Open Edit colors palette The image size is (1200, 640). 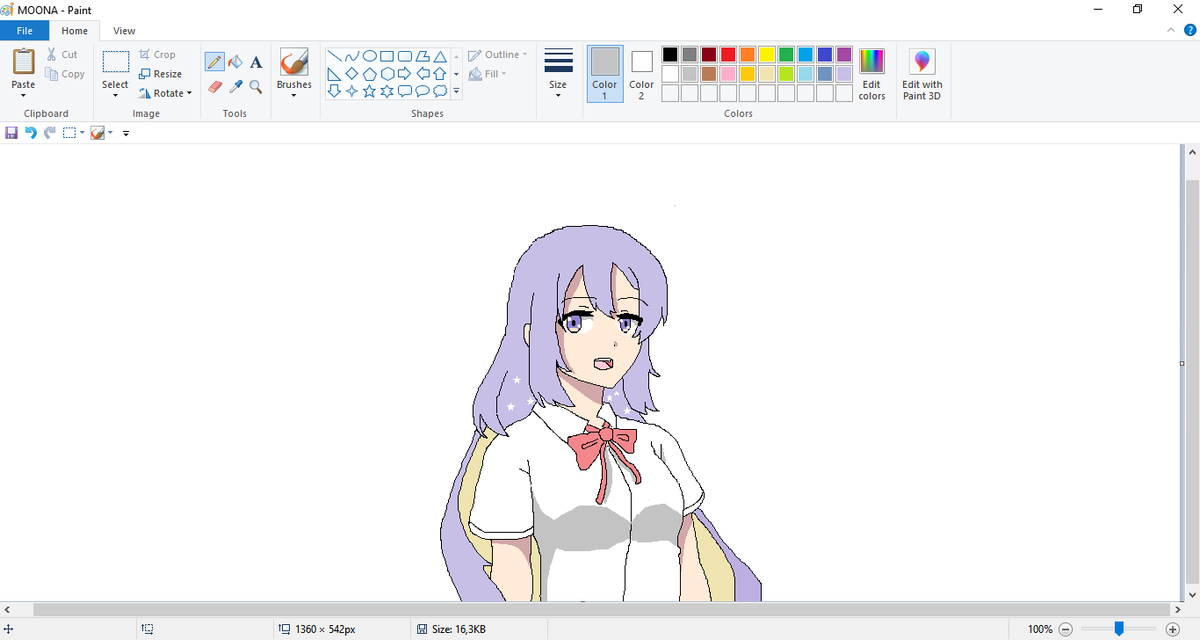point(872,74)
